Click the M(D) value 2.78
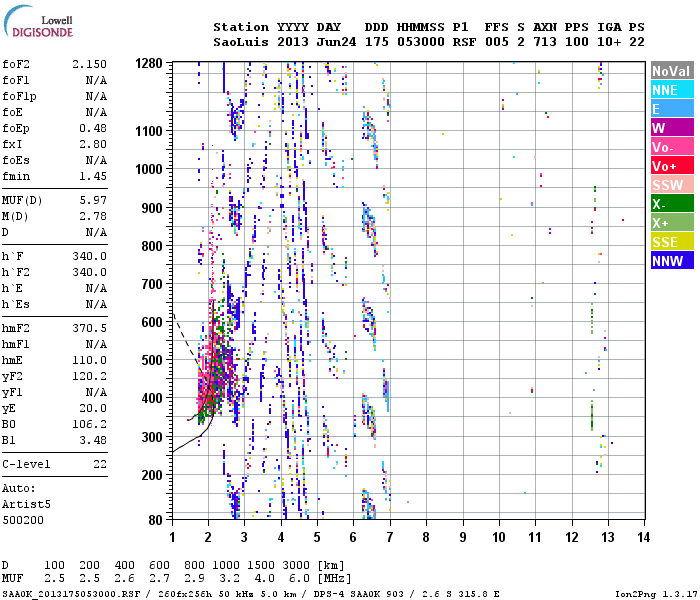The height and width of the screenshot is (600, 700). pyautogui.click(x=93, y=217)
